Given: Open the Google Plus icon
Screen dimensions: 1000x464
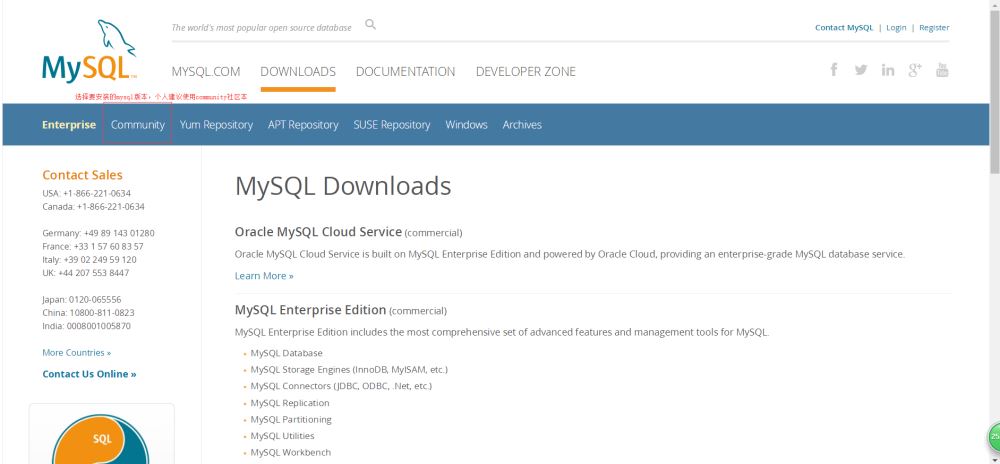Looking at the screenshot, I should pyautogui.click(x=915, y=70).
